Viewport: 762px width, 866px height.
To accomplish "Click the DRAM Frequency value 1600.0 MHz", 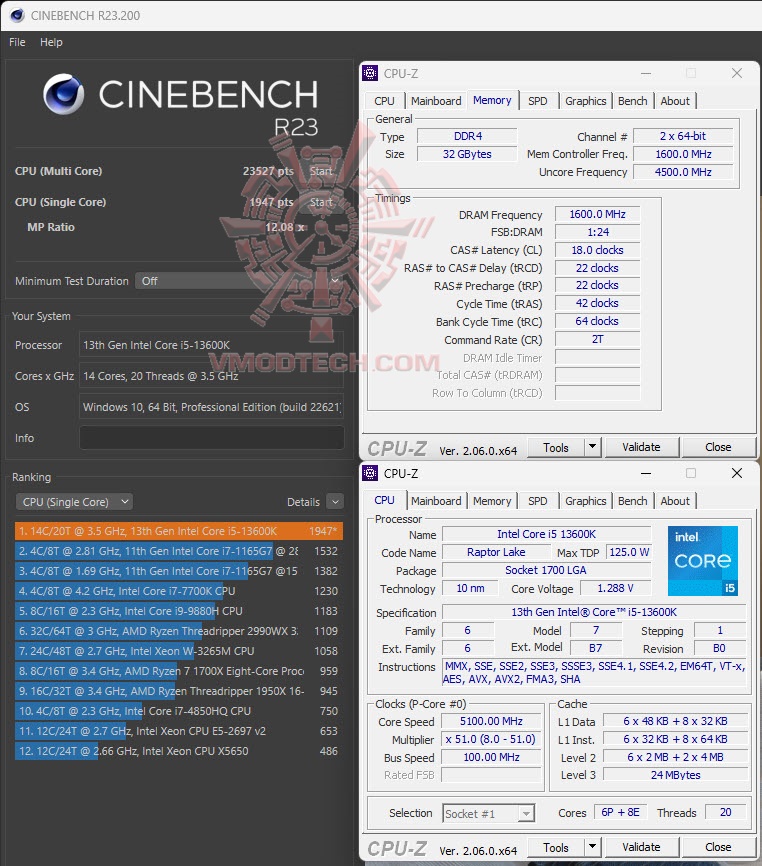I will 597,214.
